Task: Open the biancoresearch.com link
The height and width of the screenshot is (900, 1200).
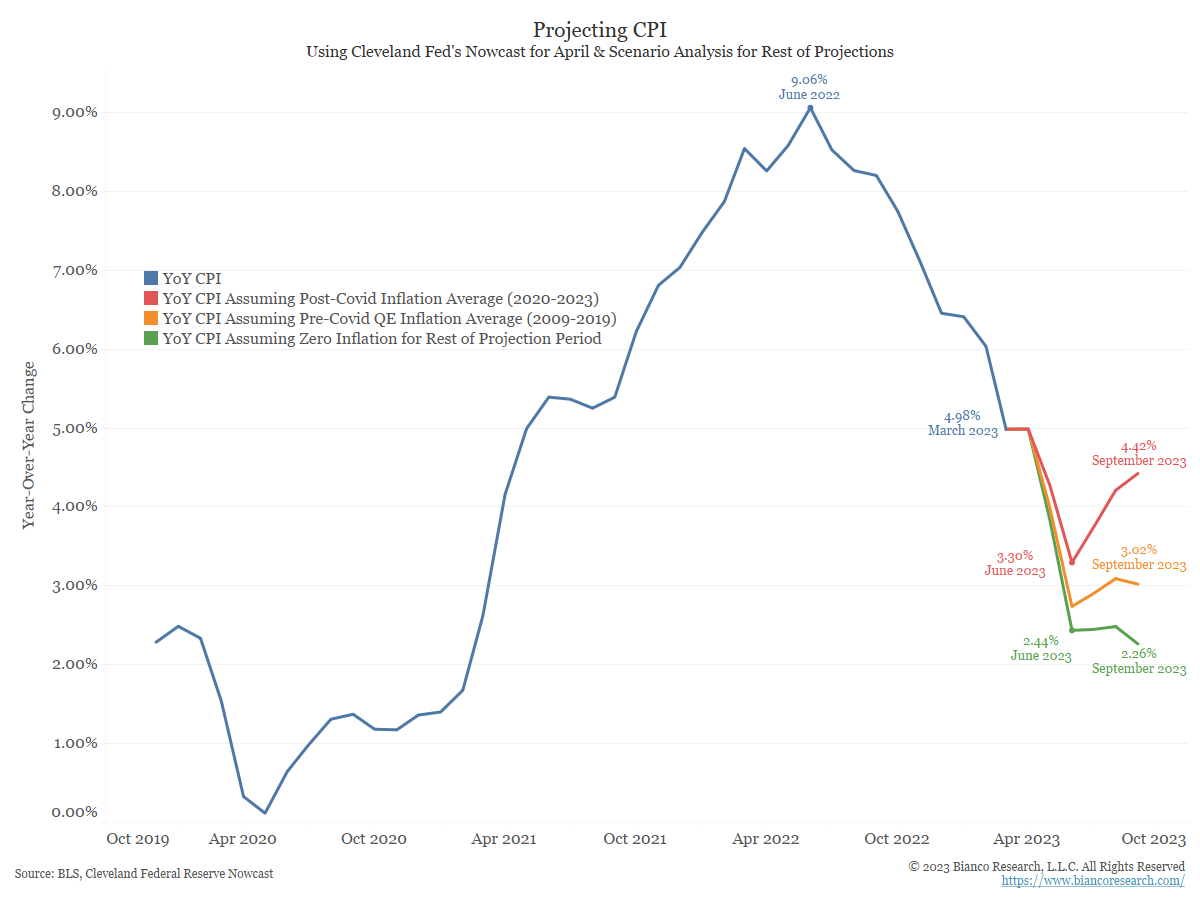Action: 1093,881
